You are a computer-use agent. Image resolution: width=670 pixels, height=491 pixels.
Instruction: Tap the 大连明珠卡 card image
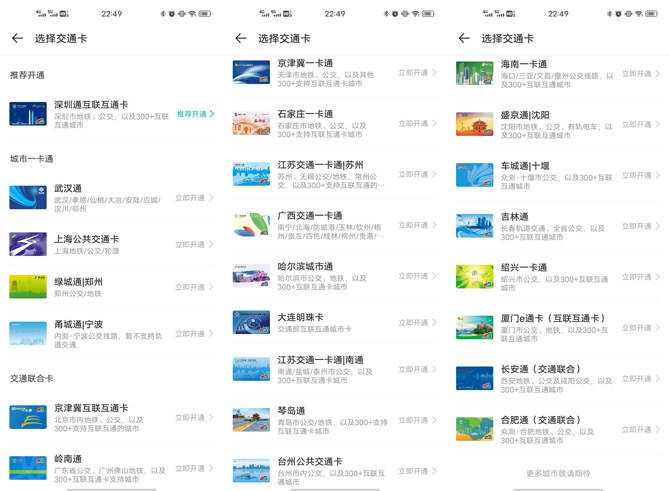pos(251,322)
